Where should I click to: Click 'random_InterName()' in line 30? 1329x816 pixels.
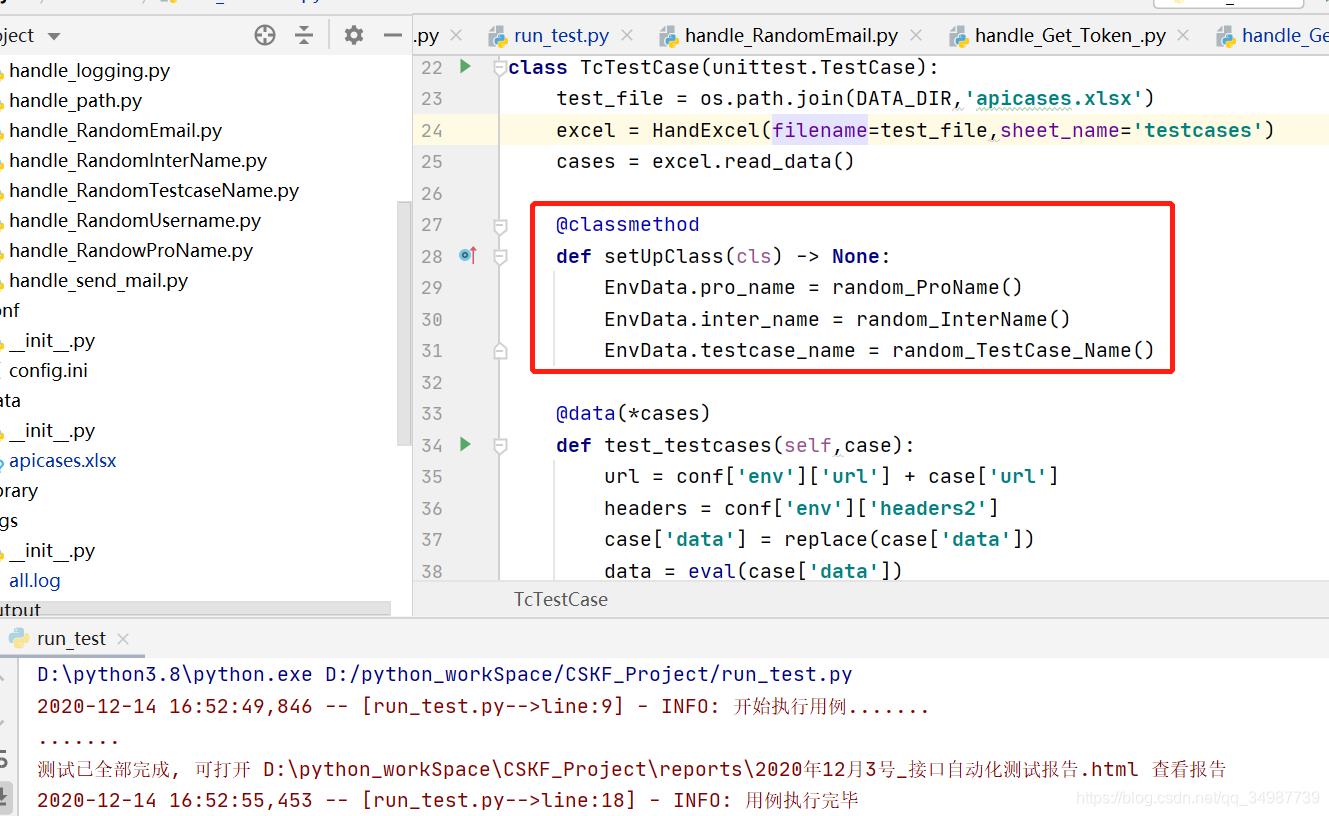tap(963, 320)
